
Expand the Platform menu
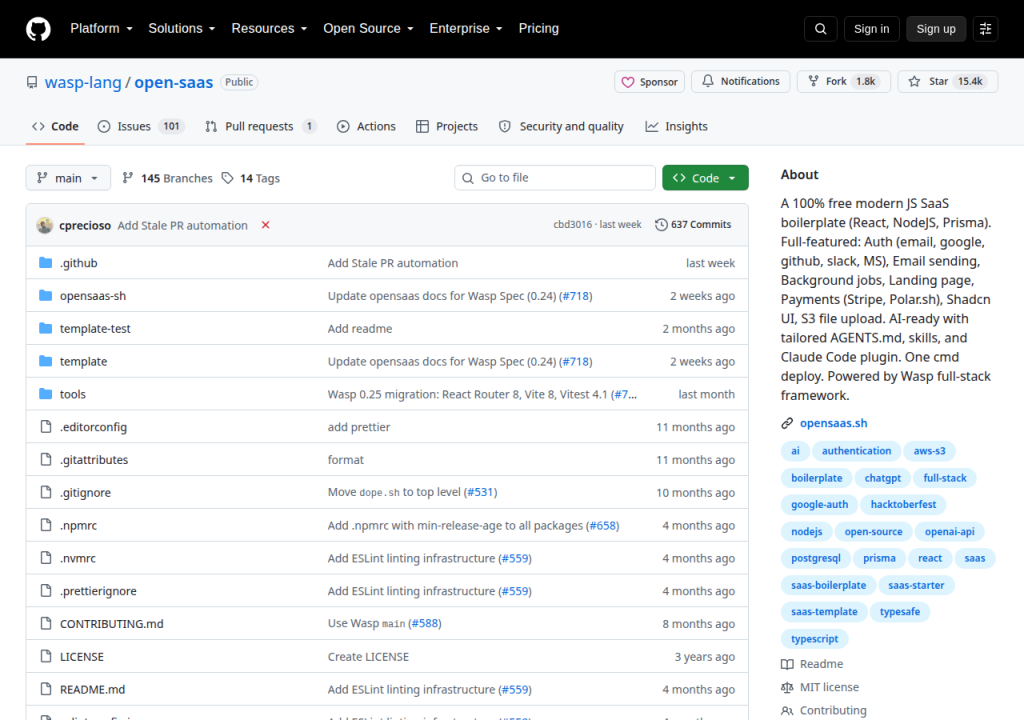point(101,29)
